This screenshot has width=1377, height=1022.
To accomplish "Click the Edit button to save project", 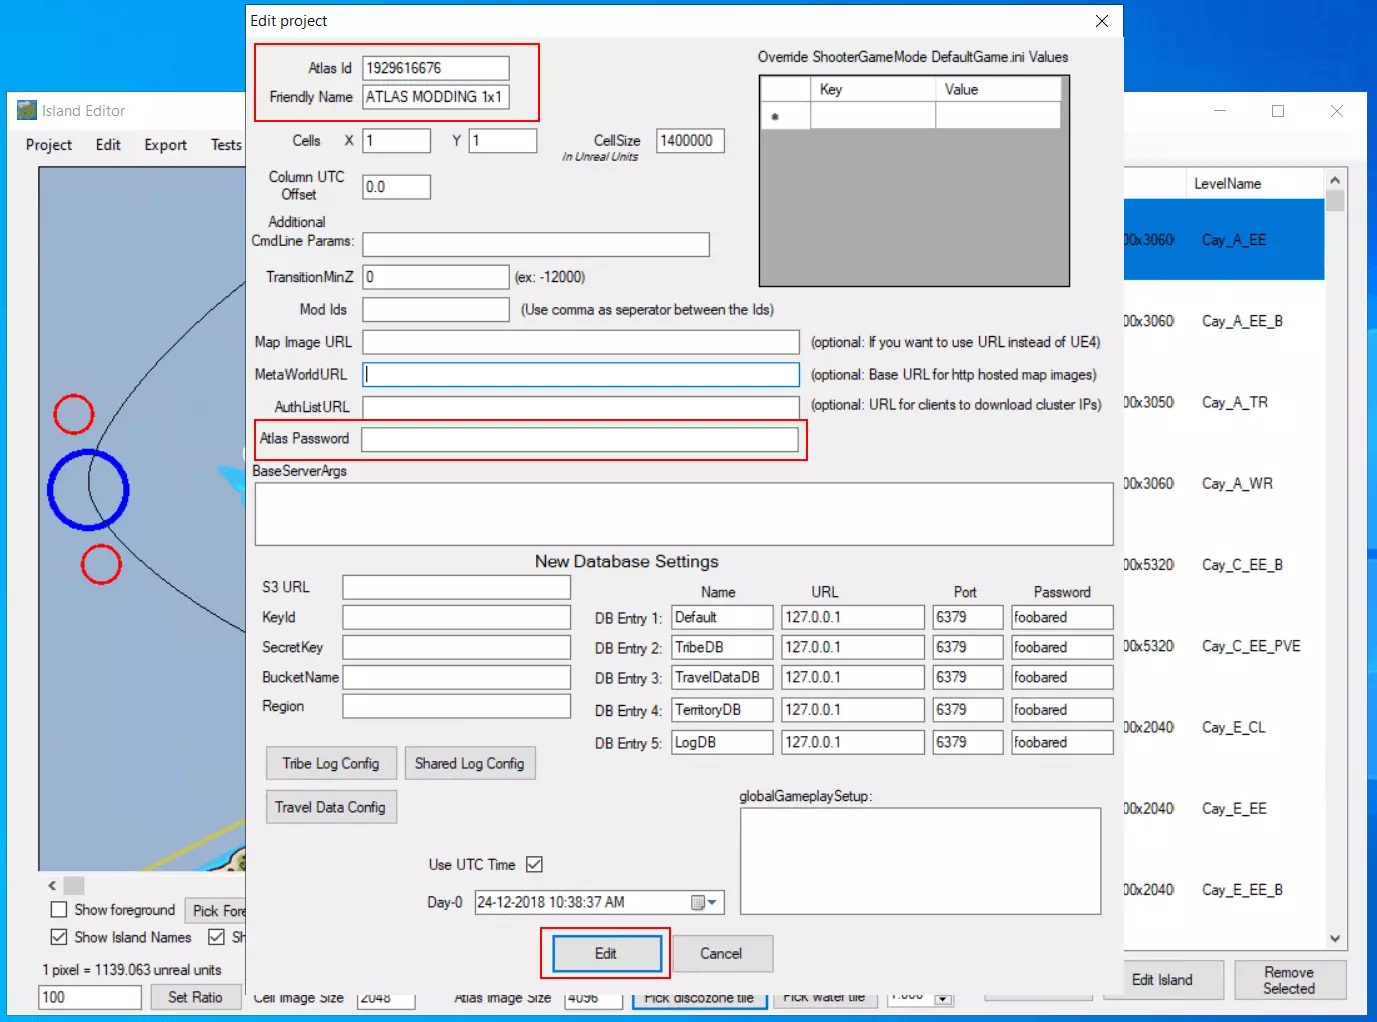I will click(606, 954).
